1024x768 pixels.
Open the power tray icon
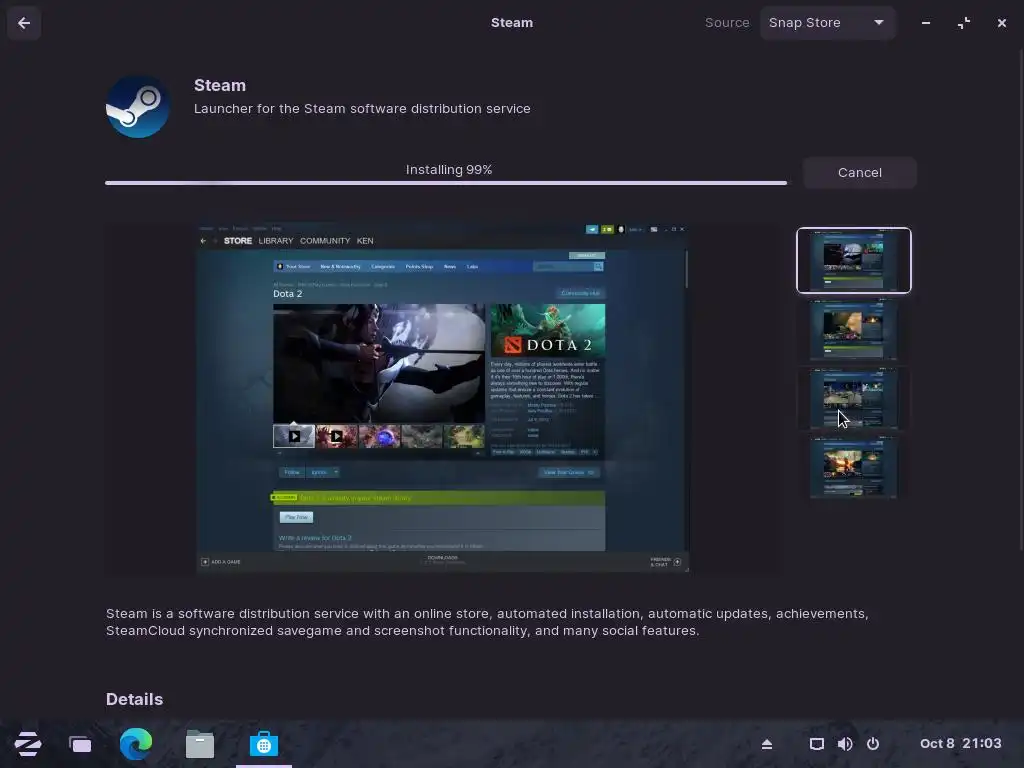(x=873, y=744)
